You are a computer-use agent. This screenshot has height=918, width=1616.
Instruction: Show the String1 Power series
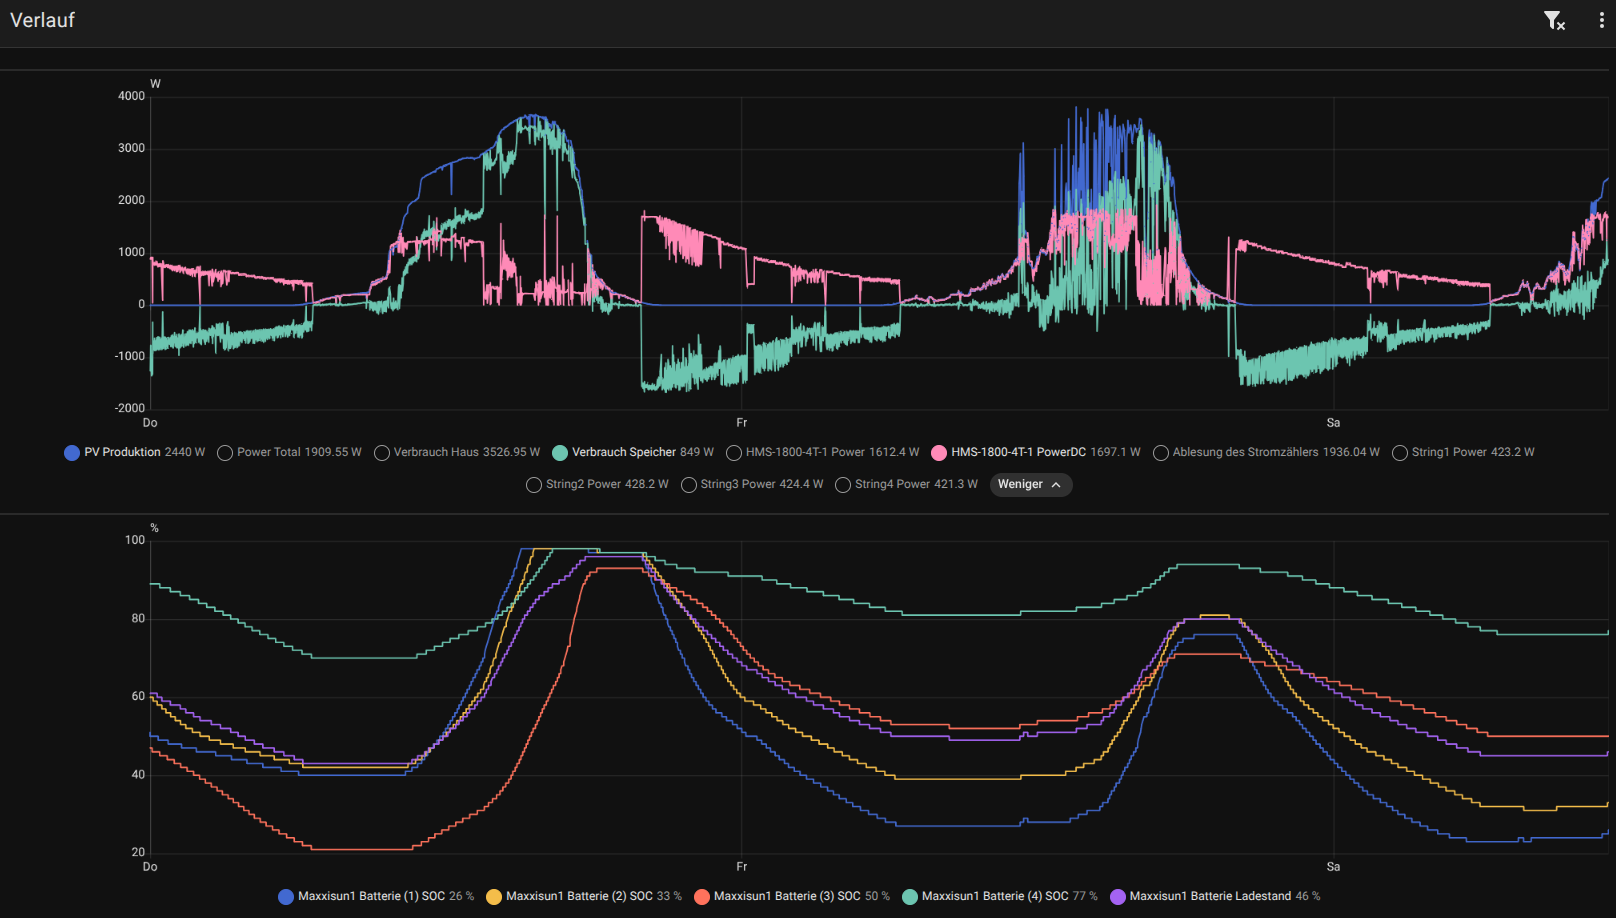tap(1463, 453)
